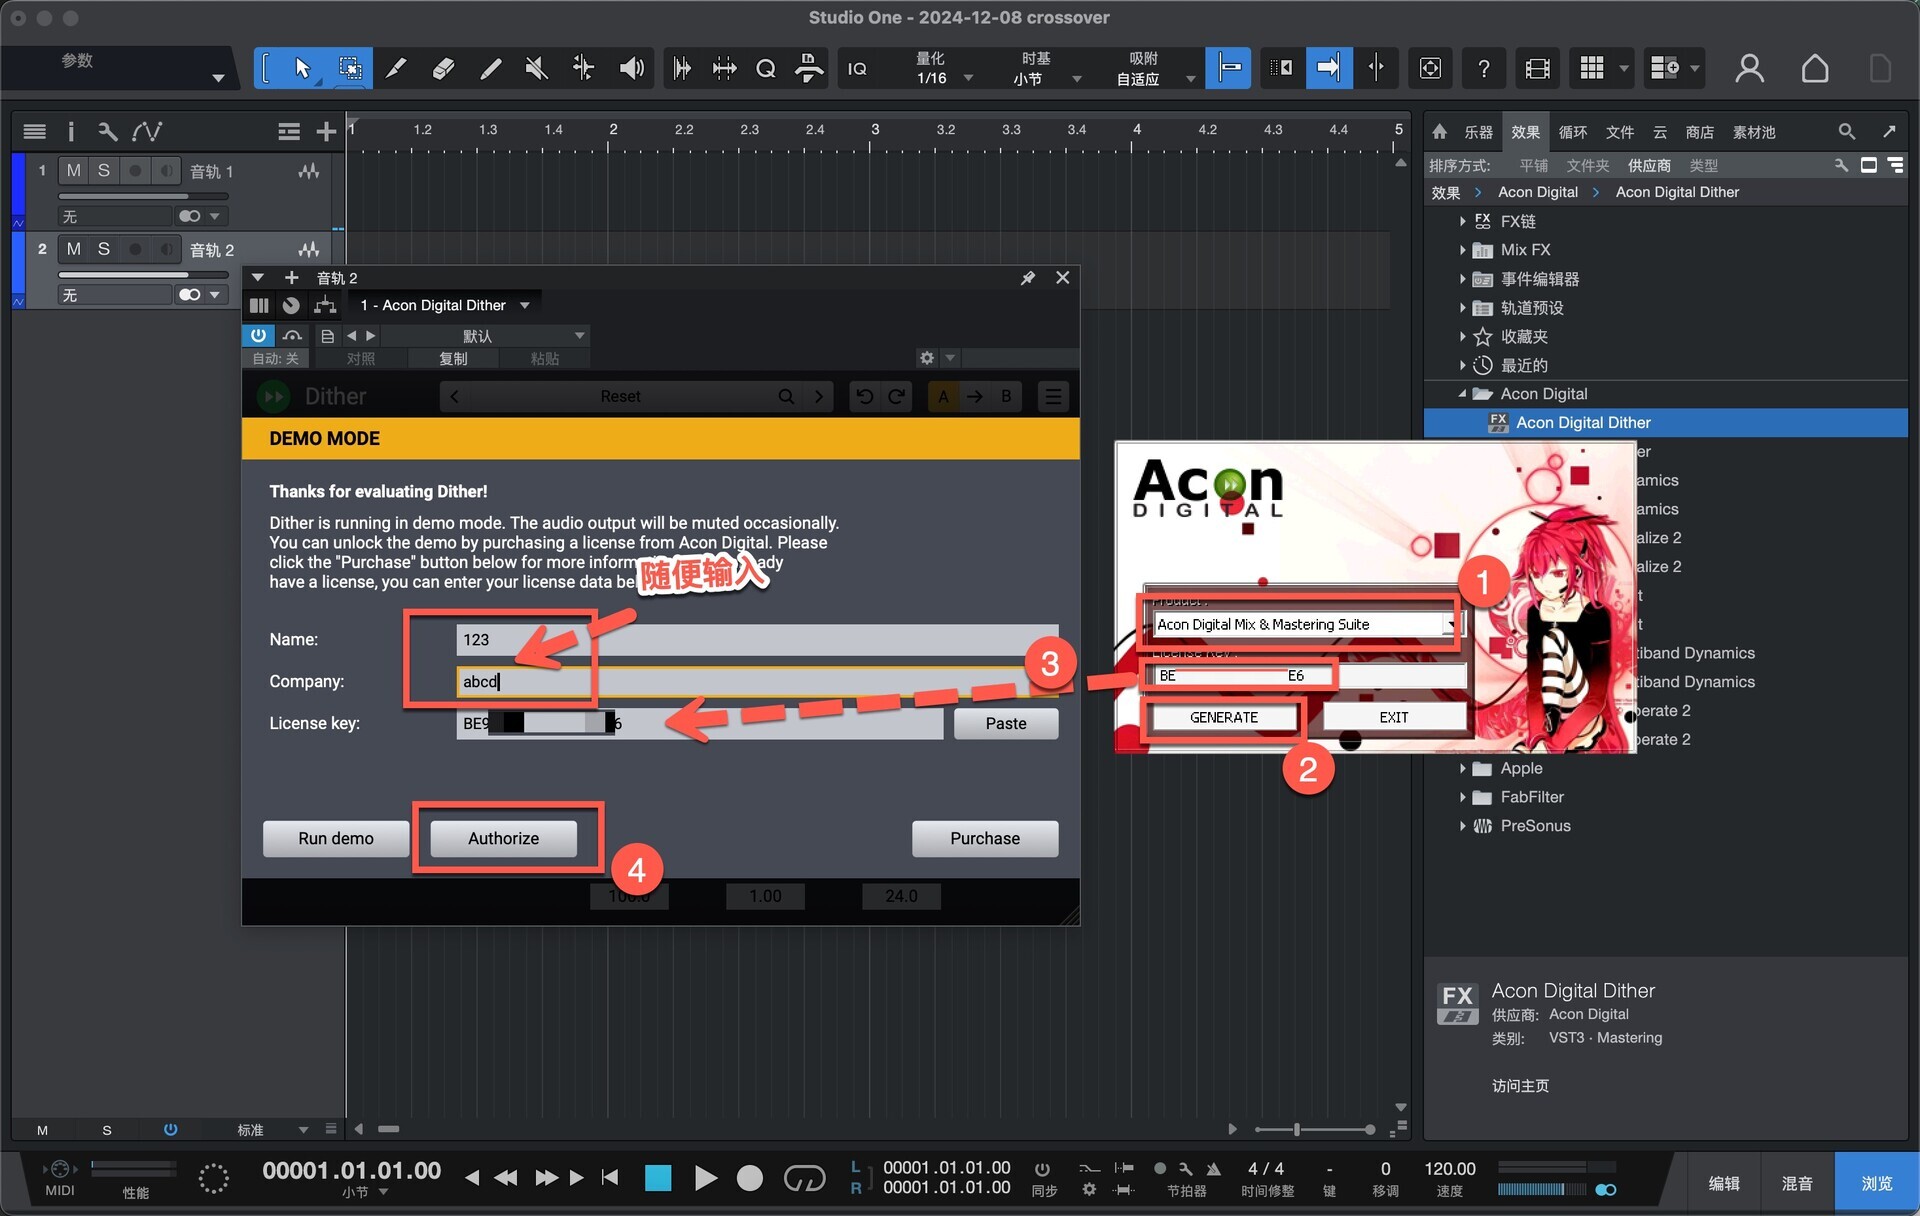Select the Arrow tool in toolbar
This screenshot has width=1920, height=1216.
[x=302, y=68]
